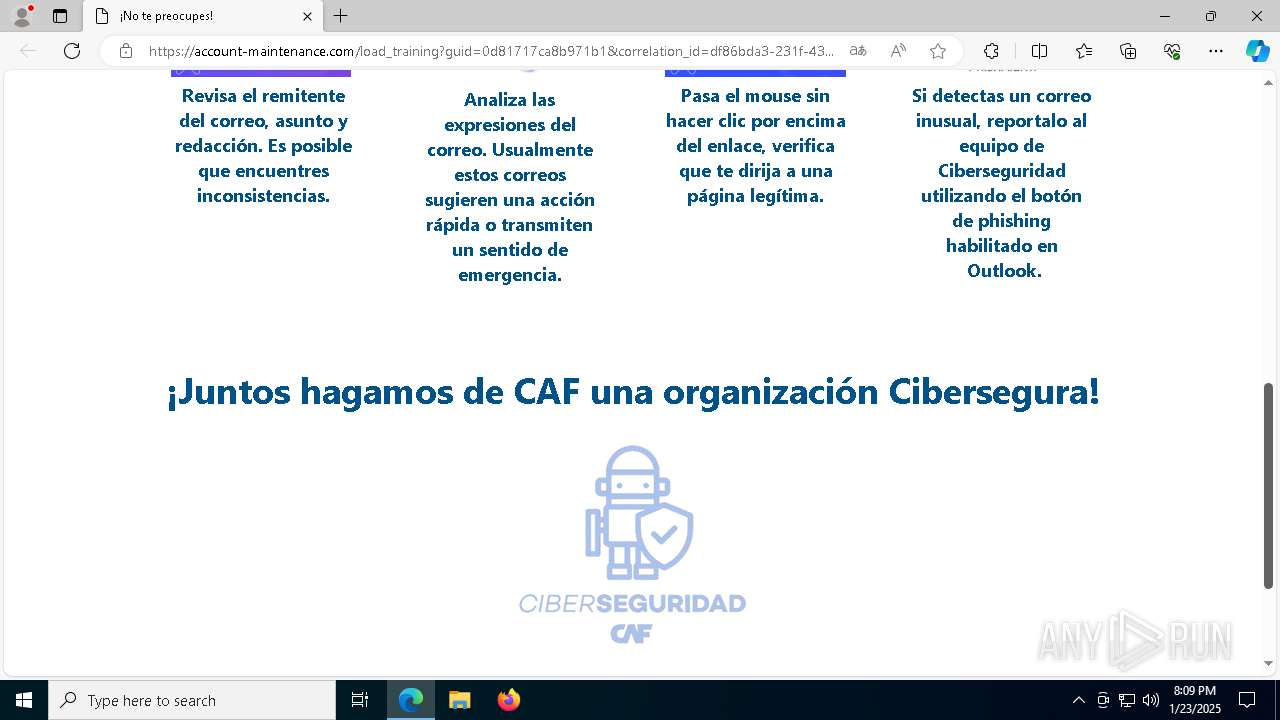Open the tab actions menu icon
The height and width of the screenshot is (720, 1280).
60,16
